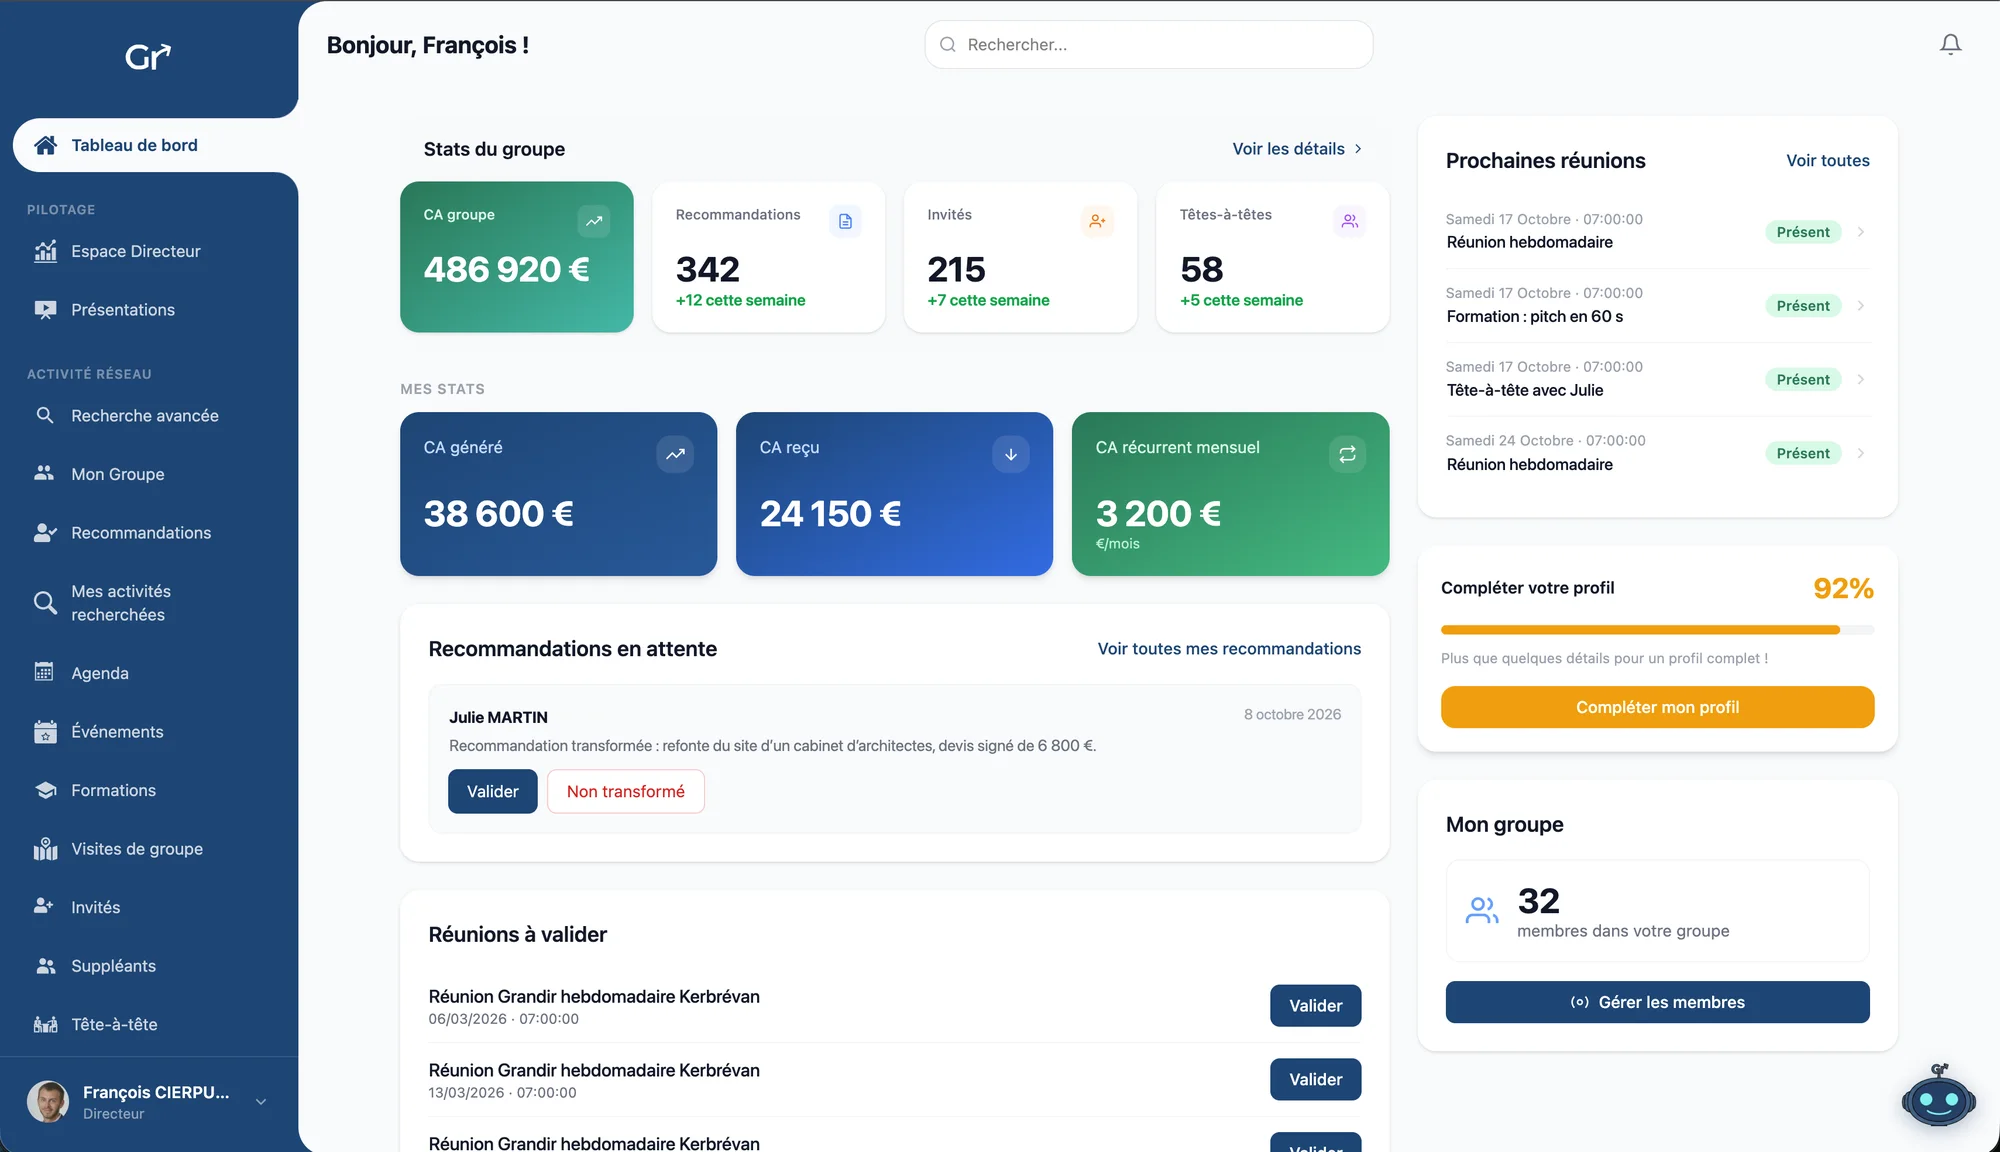Click the CA récurrent mensuel repeat icon
Viewport: 2000px width, 1152px height.
[1347, 454]
